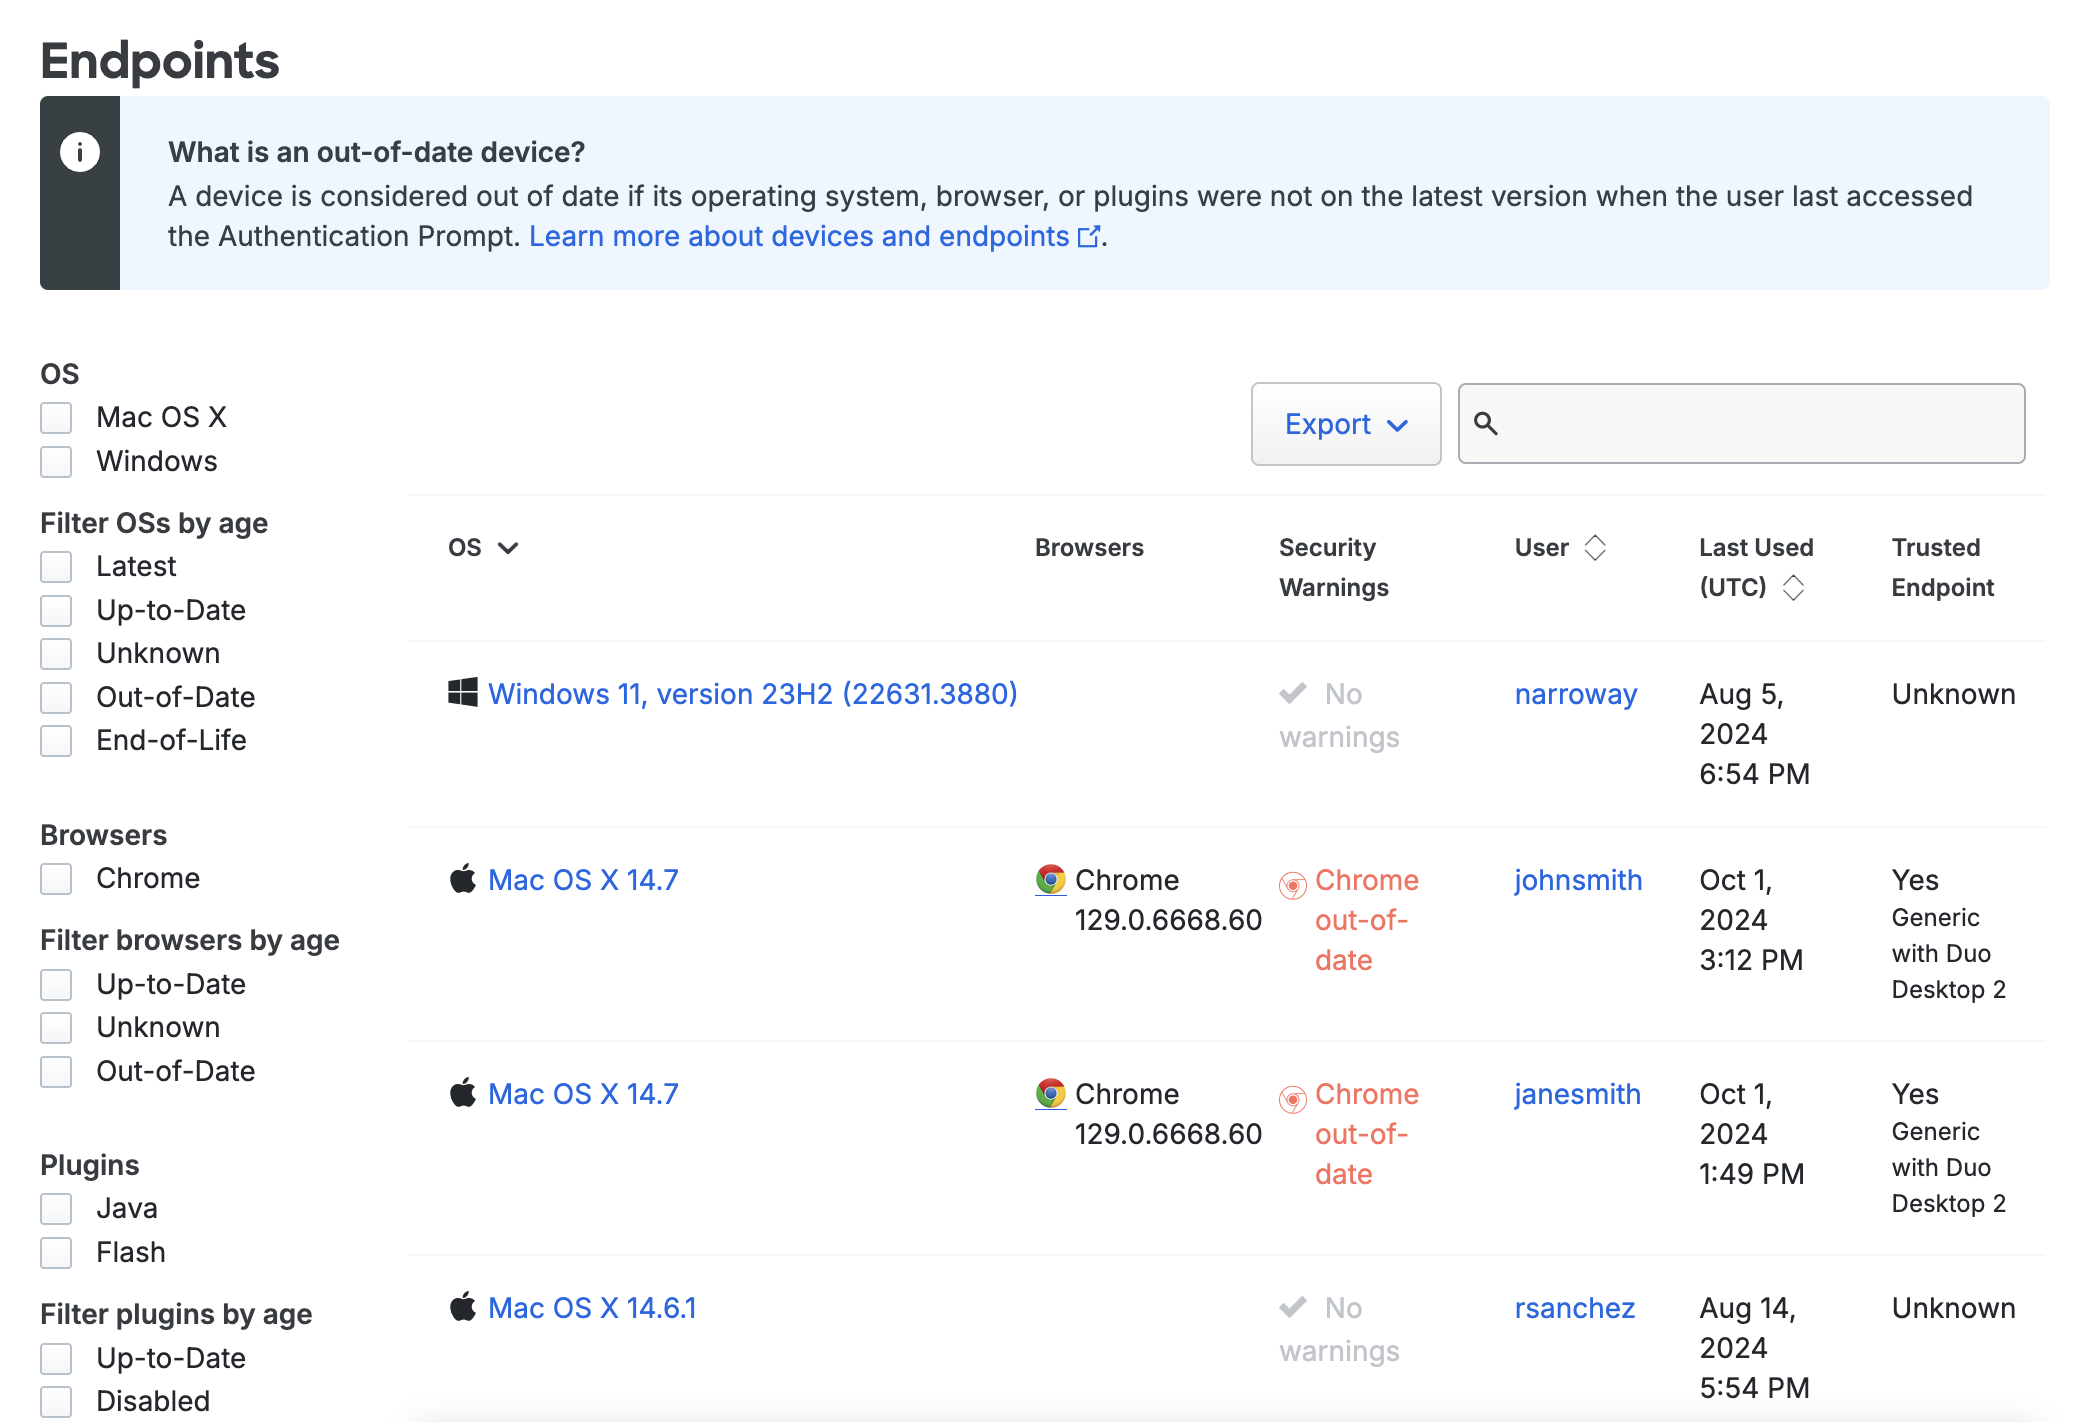
Task: Sort by OS column chevron
Action: (x=508, y=548)
